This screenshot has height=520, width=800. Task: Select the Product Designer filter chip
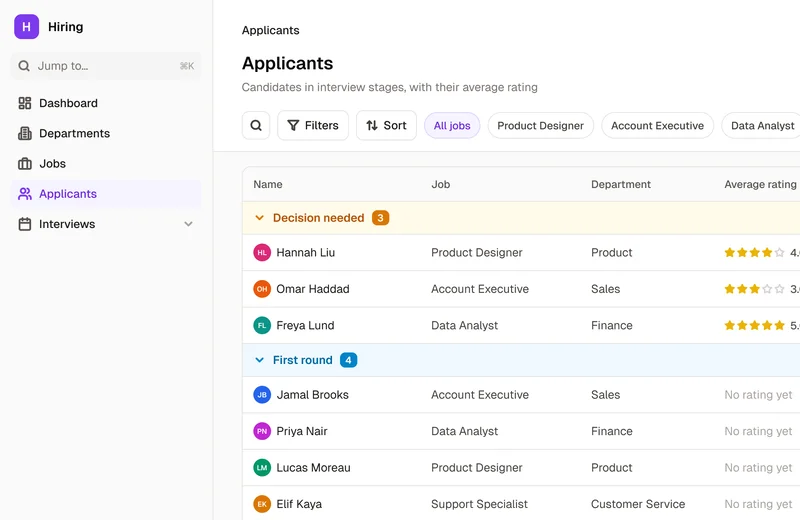click(540, 126)
